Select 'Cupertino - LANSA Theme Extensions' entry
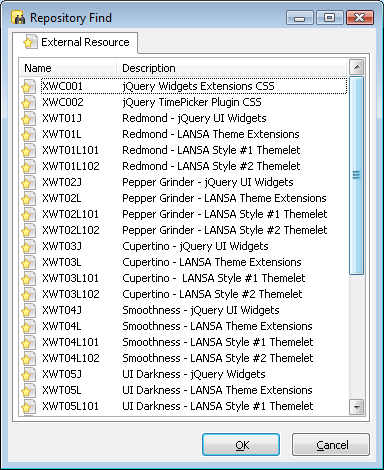Screen dimensions: 384x470 pos(212,262)
